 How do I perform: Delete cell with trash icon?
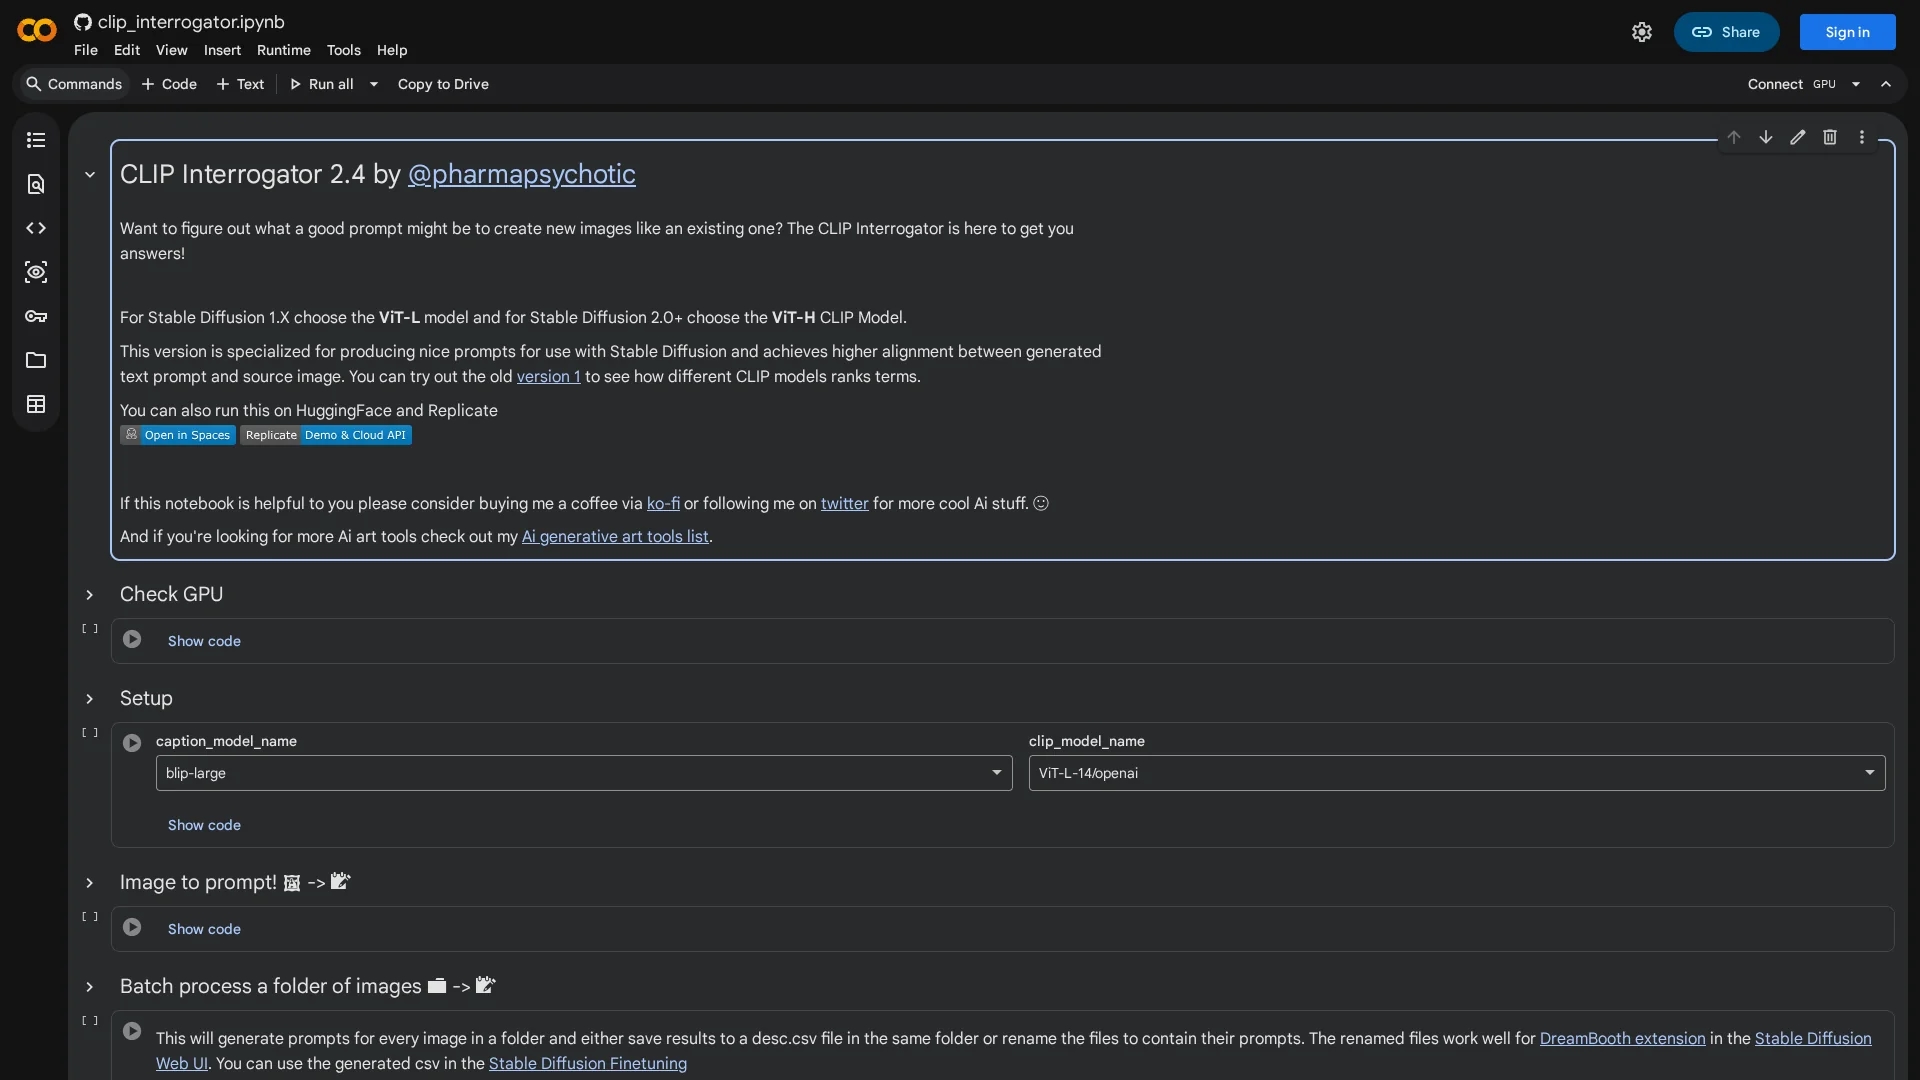click(x=1830, y=137)
